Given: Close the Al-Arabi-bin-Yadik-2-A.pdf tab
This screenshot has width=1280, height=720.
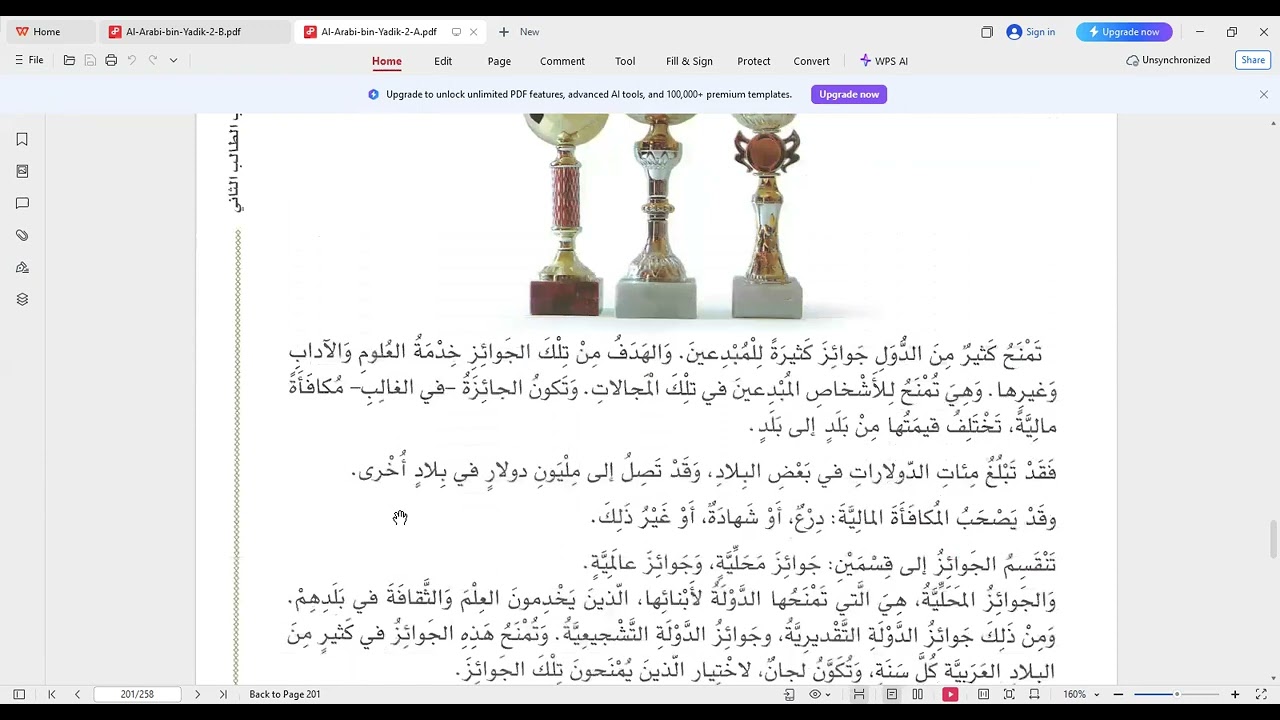Looking at the screenshot, I should click(474, 32).
